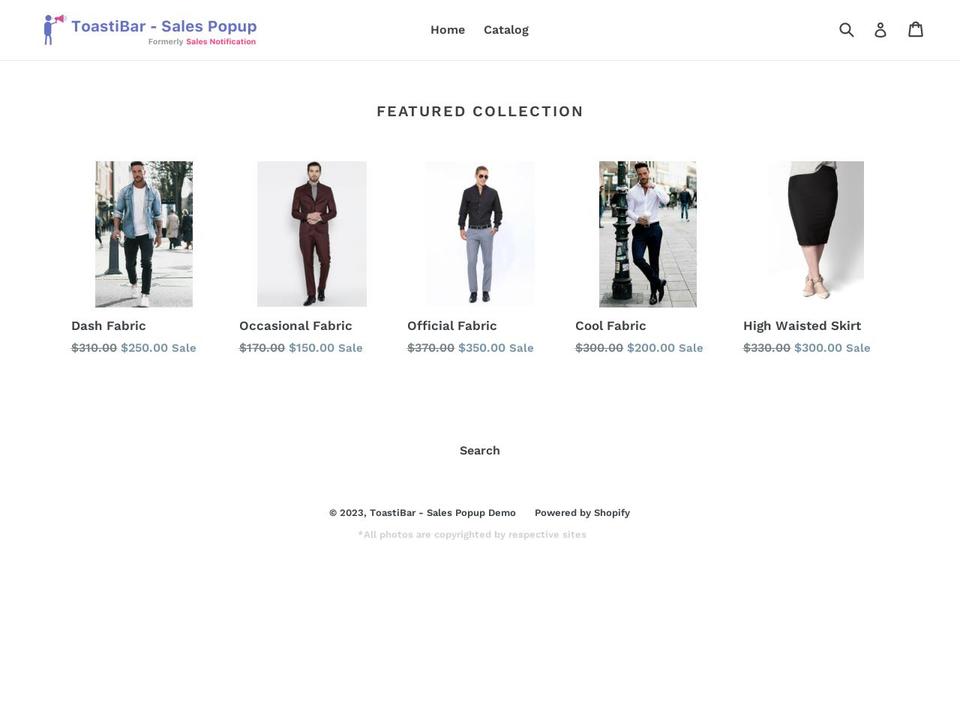Click the Occasional Fabric maroon suit image
This screenshot has height=720, width=960.
312,234
